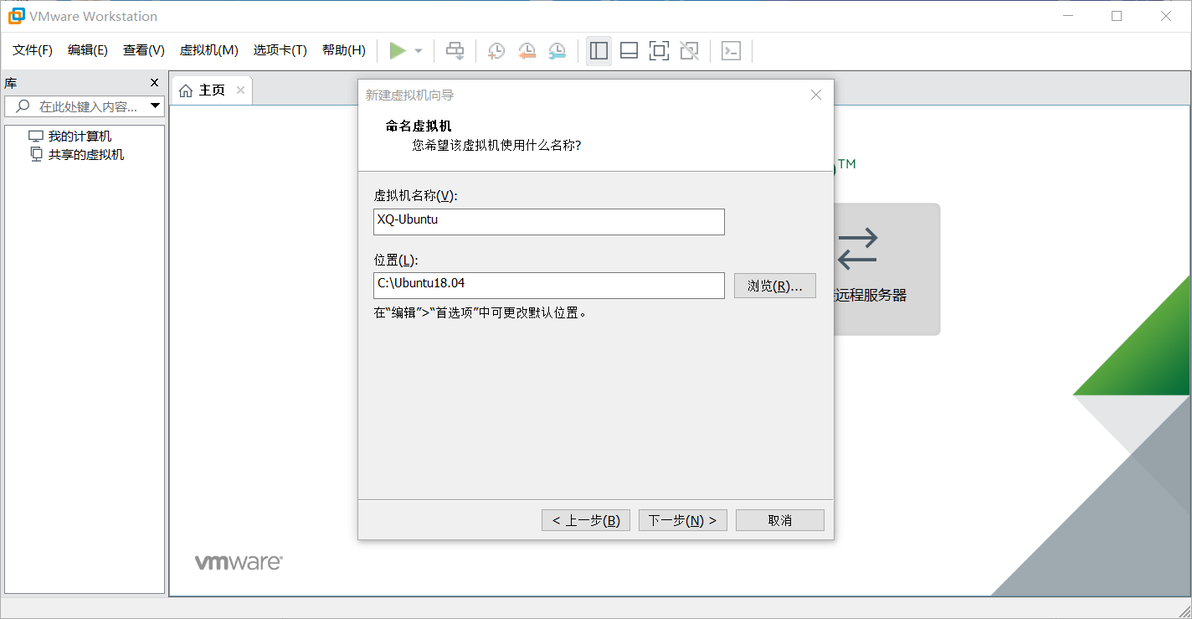
Task: Click the 浏览(R)... browse button
Action: [x=775, y=286]
